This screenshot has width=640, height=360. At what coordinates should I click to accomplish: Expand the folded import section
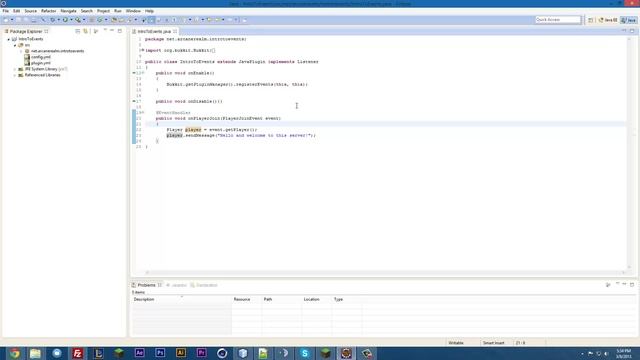click(142, 50)
